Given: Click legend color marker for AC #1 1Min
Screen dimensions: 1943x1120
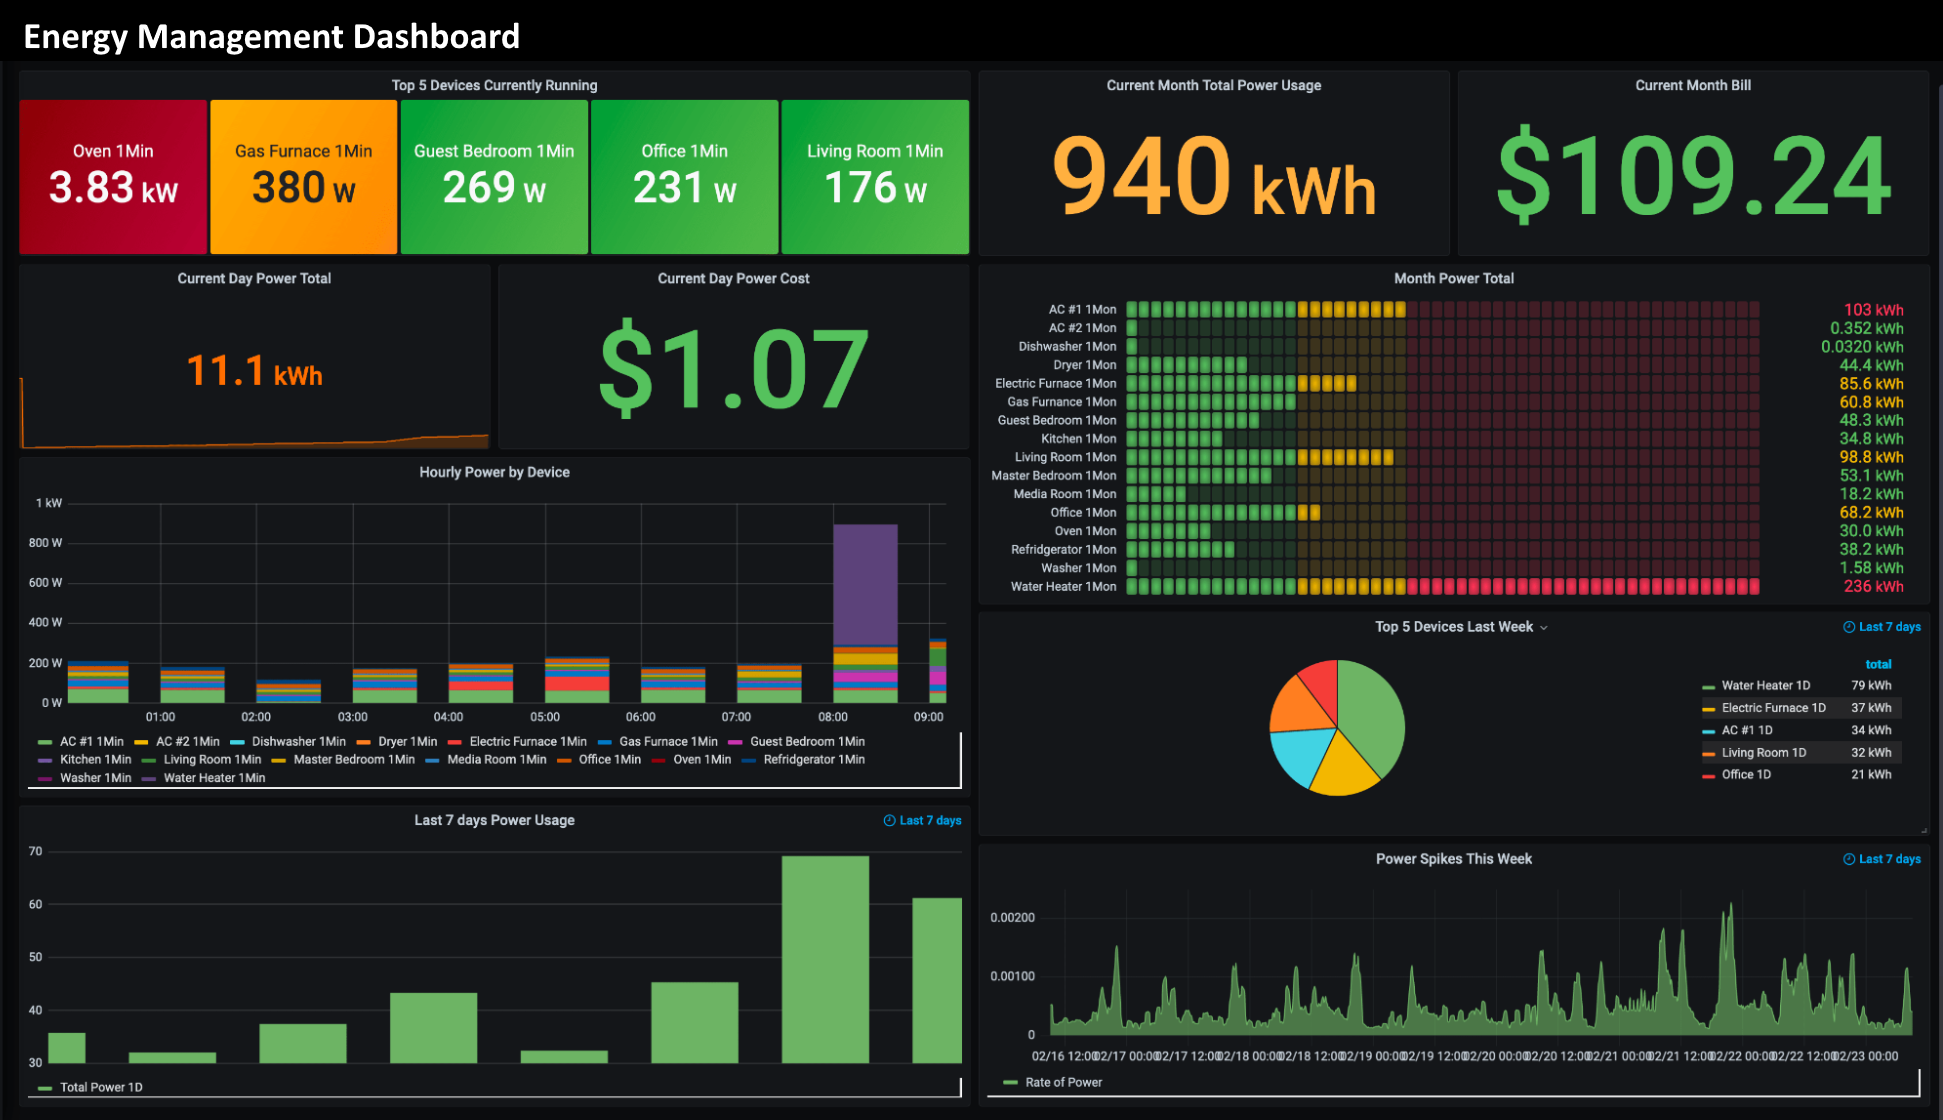Looking at the screenshot, I should click(x=44, y=742).
